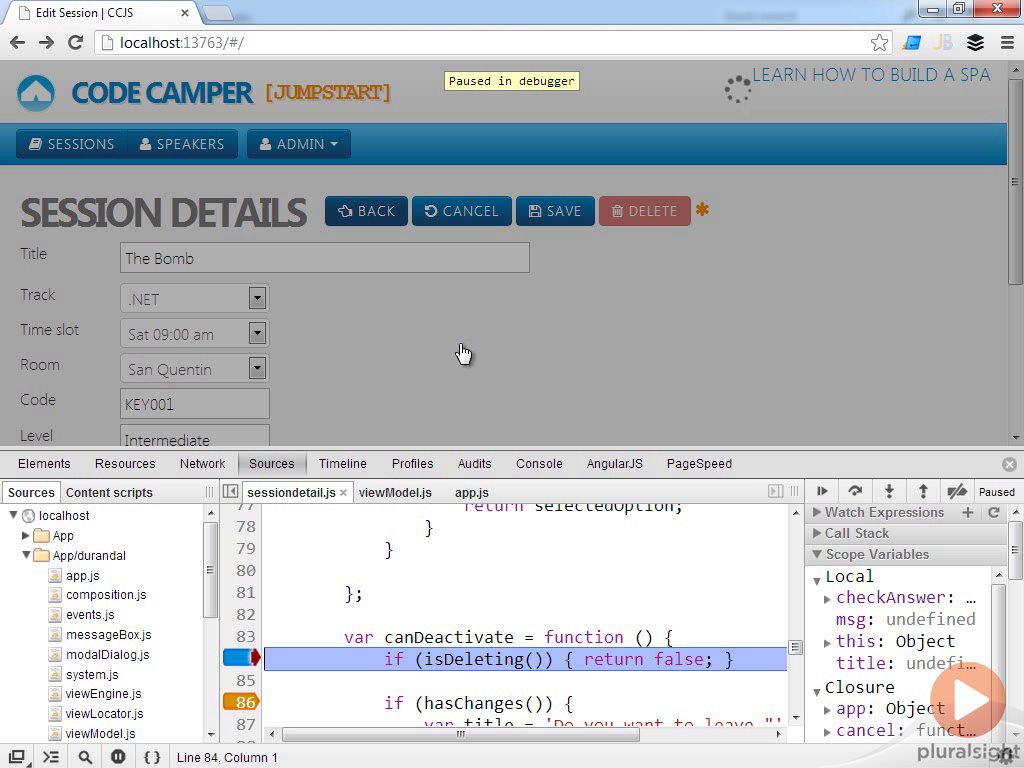Image resolution: width=1024 pixels, height=768 pixels.
Task: Click the Code input field
Action: pos(195,404)
